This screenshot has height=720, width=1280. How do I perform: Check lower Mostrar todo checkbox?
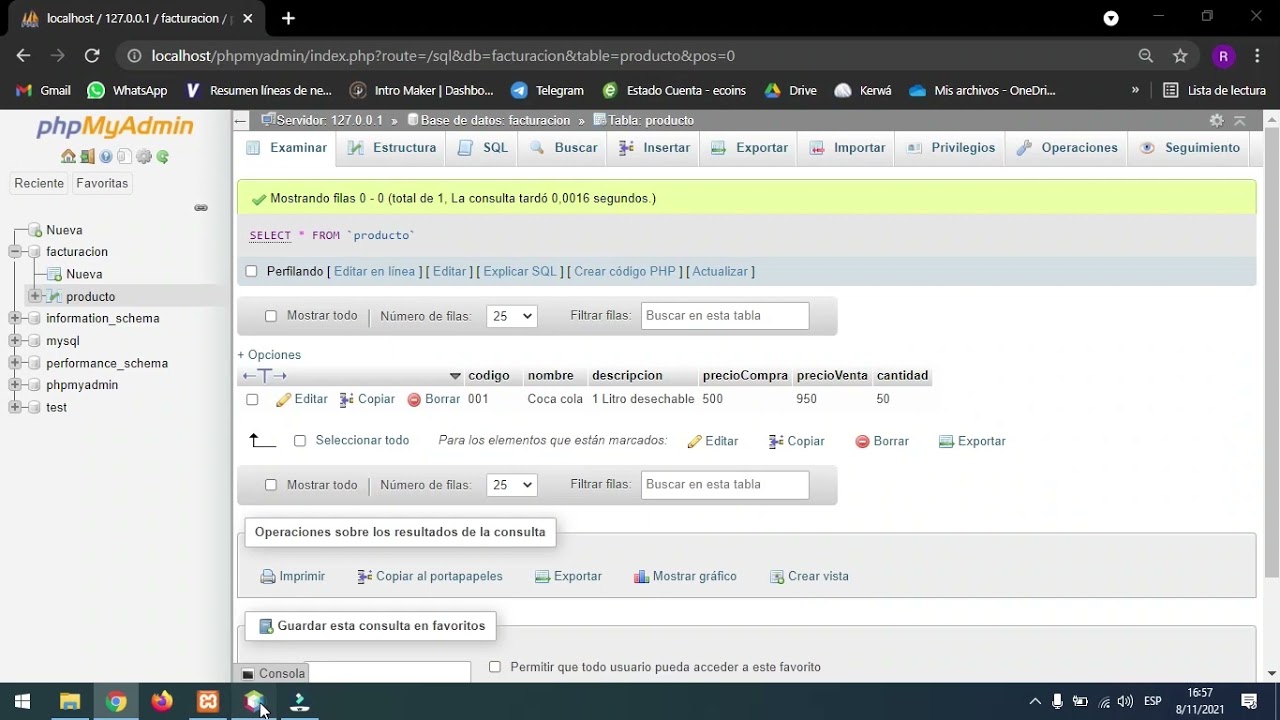[x=270, y=485]
